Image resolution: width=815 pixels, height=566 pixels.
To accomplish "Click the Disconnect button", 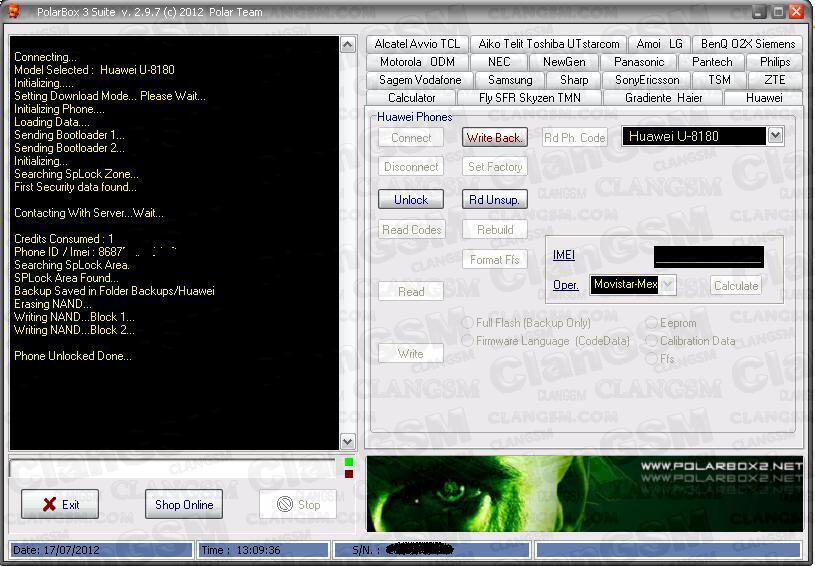I will [x=411, y=167].
